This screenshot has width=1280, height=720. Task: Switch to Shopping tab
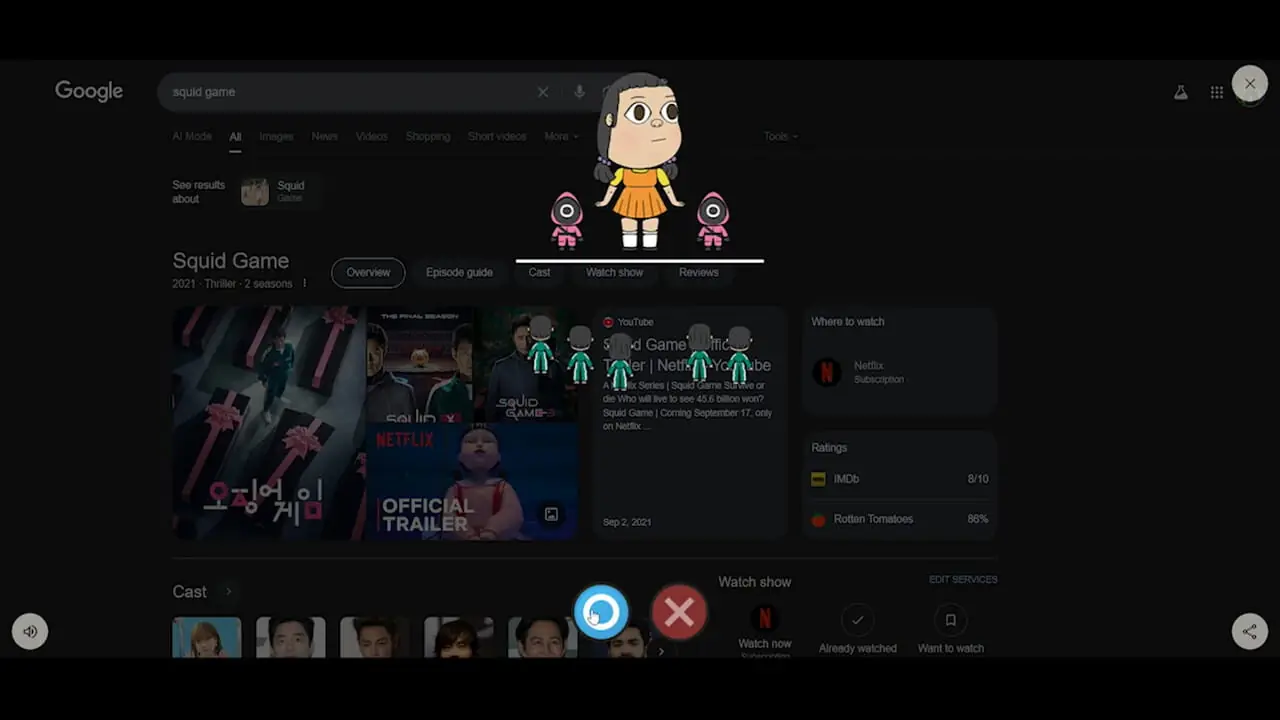(428, 136)
